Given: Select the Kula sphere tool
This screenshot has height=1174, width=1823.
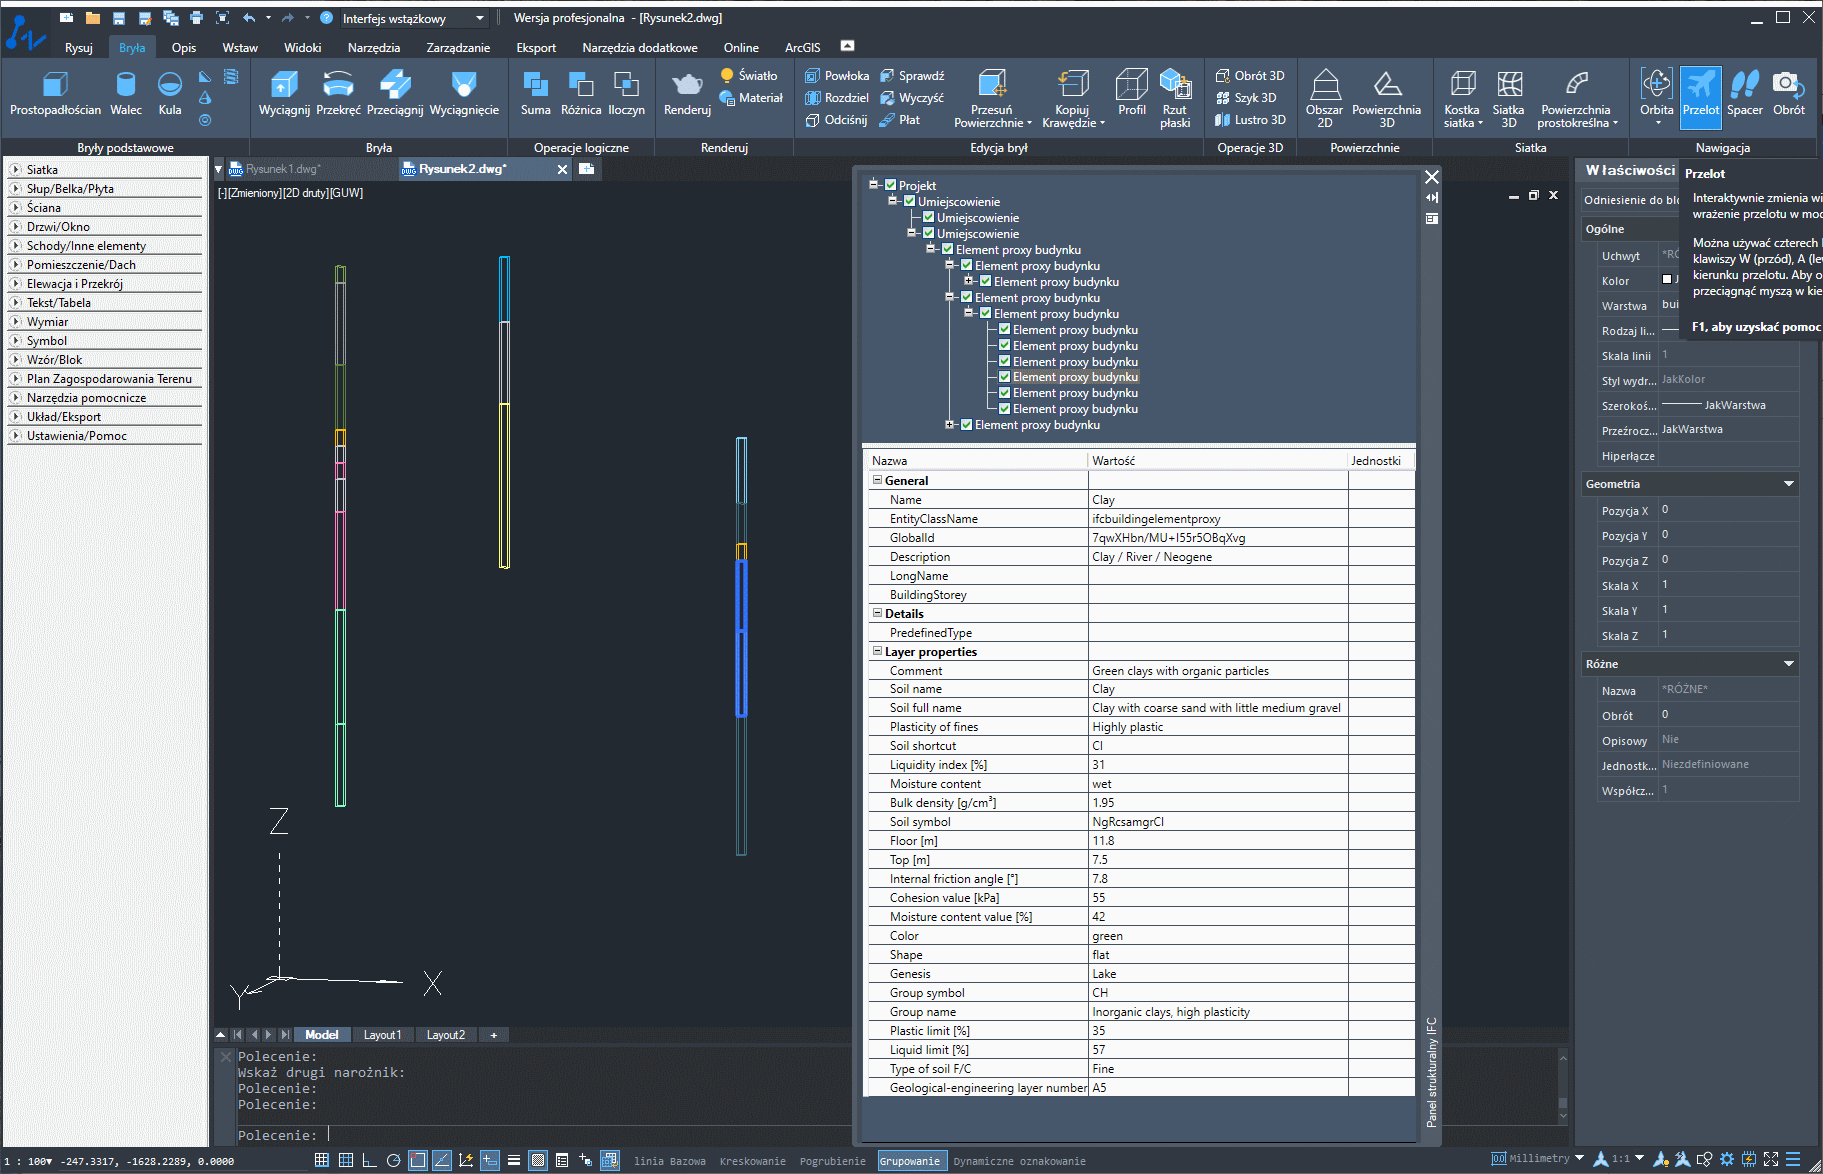Looking at the screenshot, I should tap(170, 94).
